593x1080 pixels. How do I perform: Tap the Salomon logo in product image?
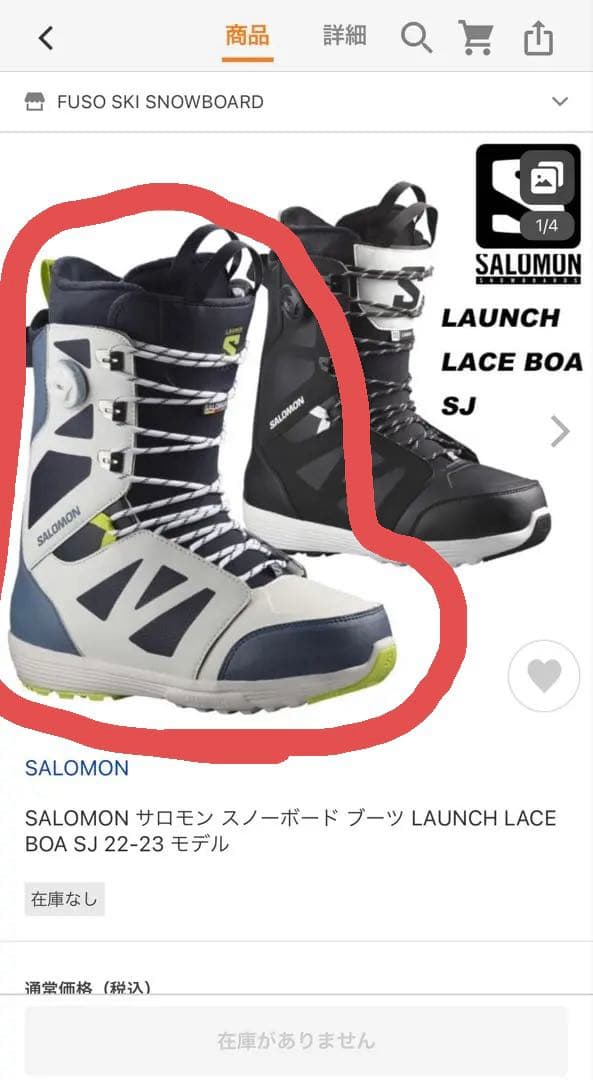[x=528, y=213]
